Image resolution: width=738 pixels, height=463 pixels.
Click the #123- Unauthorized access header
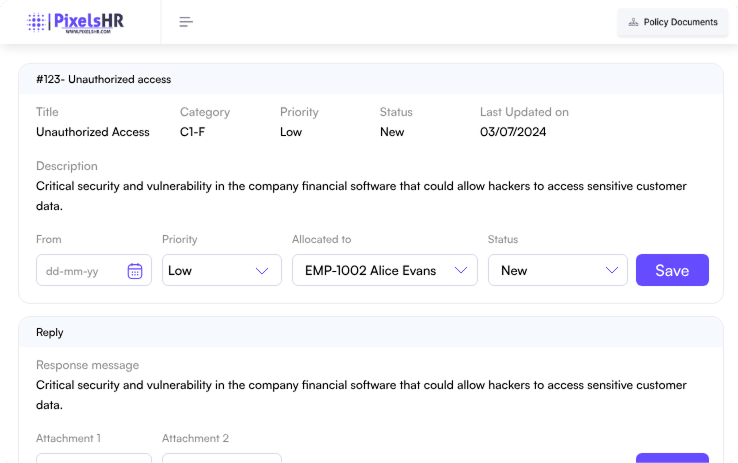pyautogui.click(x=104, y=79)
